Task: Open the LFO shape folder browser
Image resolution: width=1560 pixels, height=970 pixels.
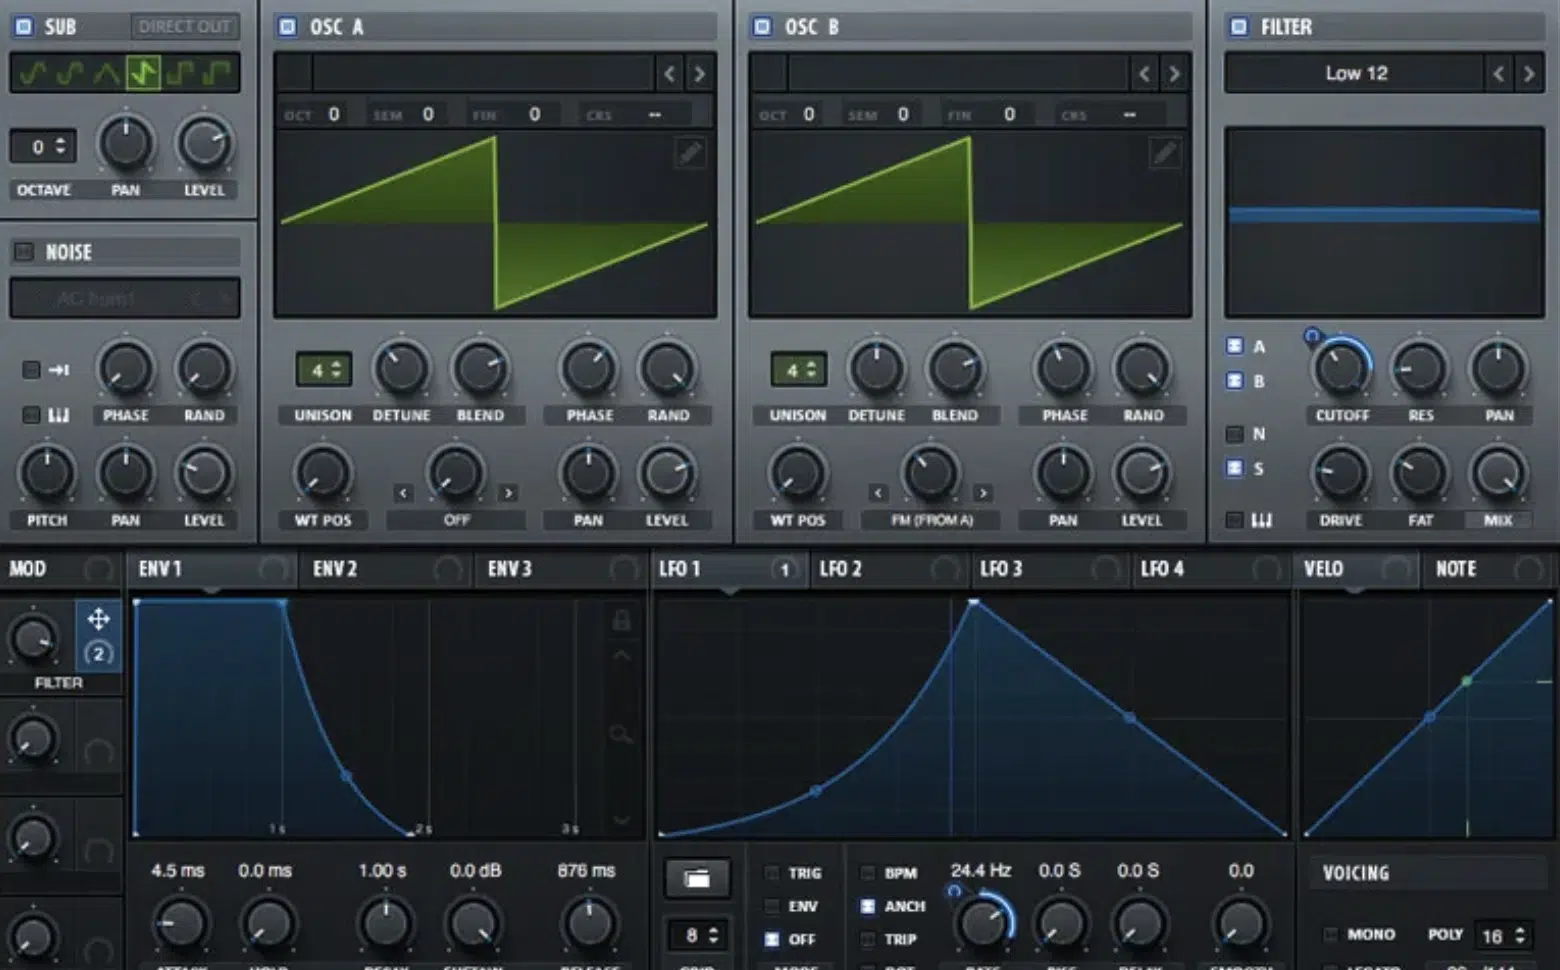Action: pos(697,879)
